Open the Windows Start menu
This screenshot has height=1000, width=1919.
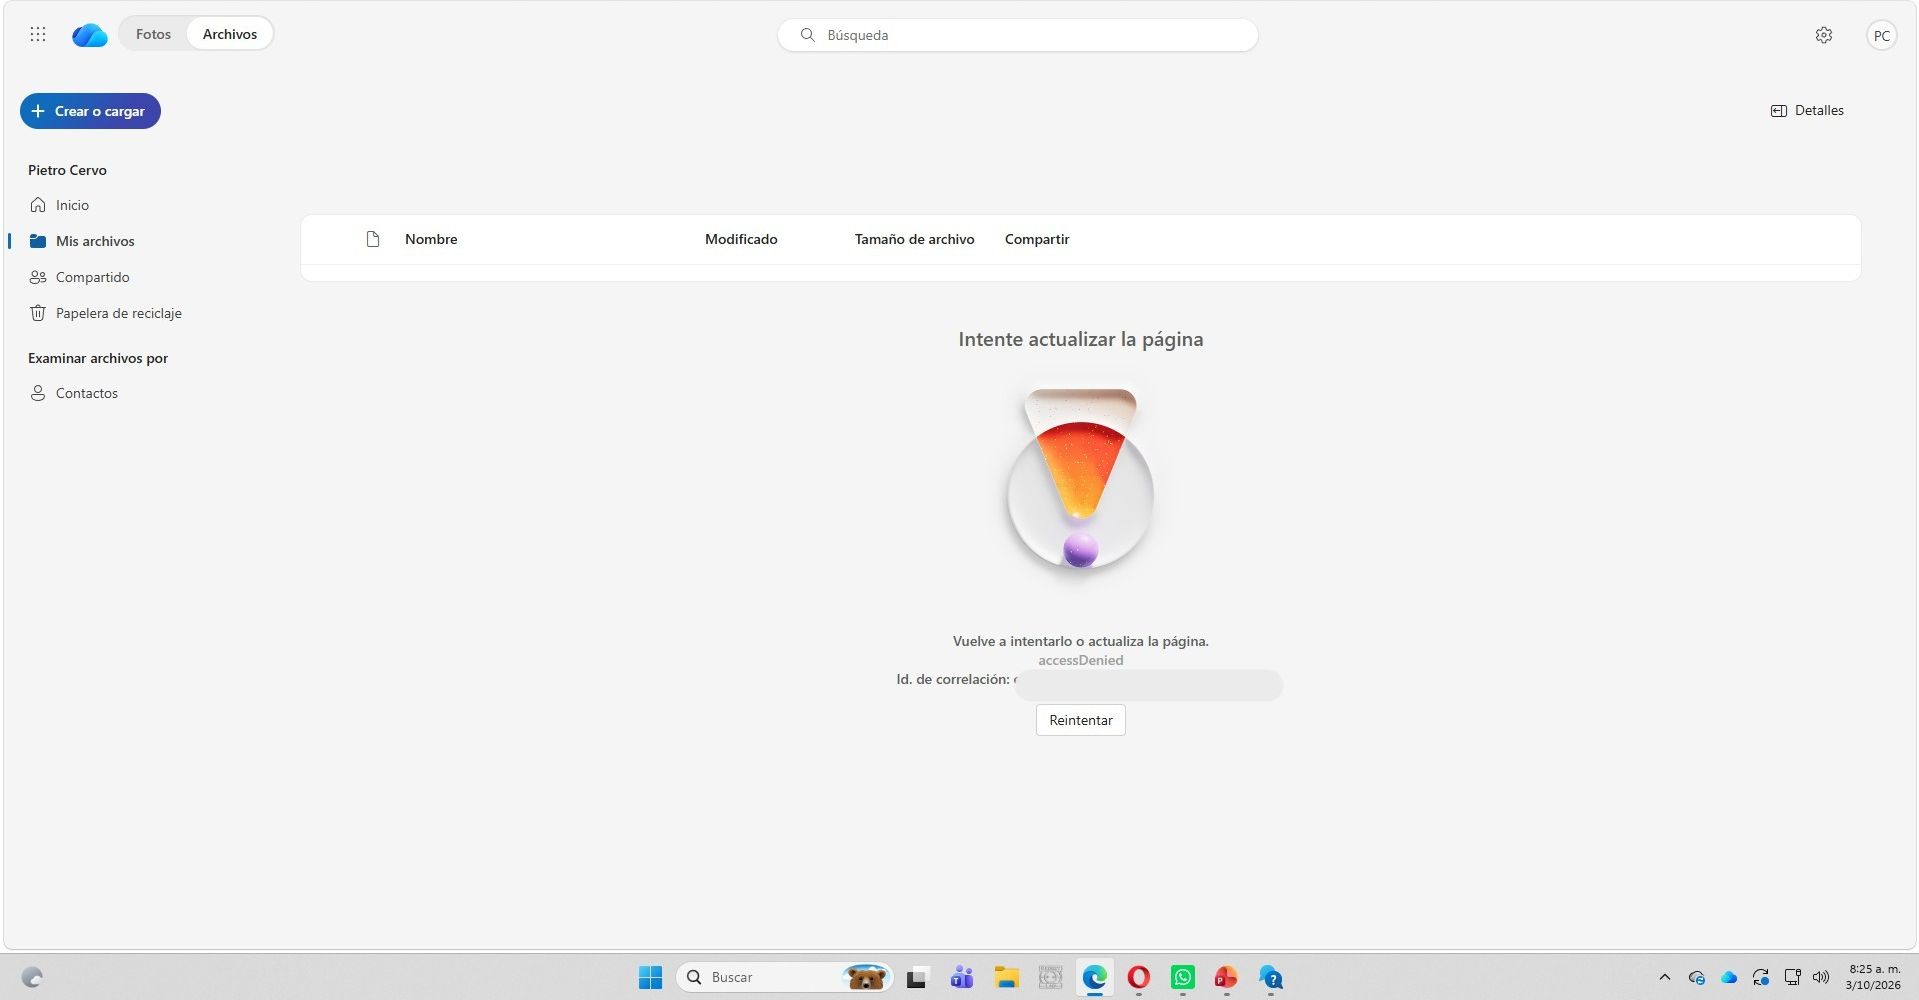pos(650,977)
